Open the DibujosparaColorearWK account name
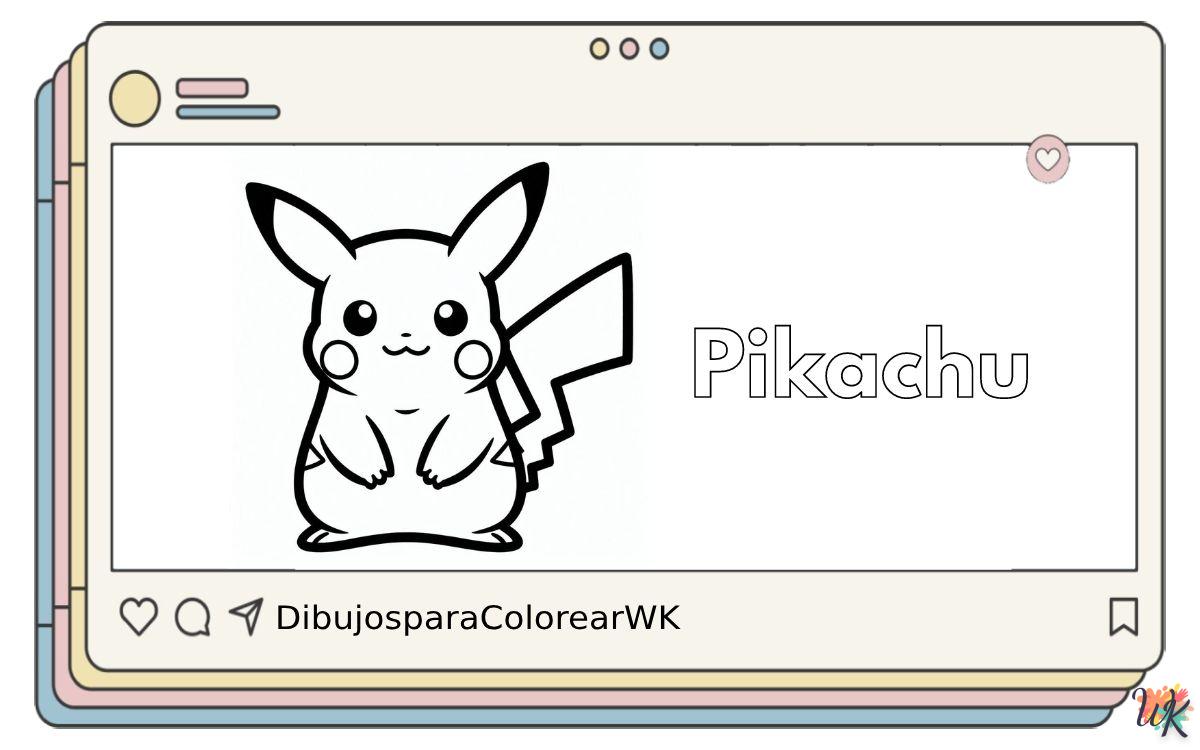The image size is (1200, 750). (x=477, y=618)
